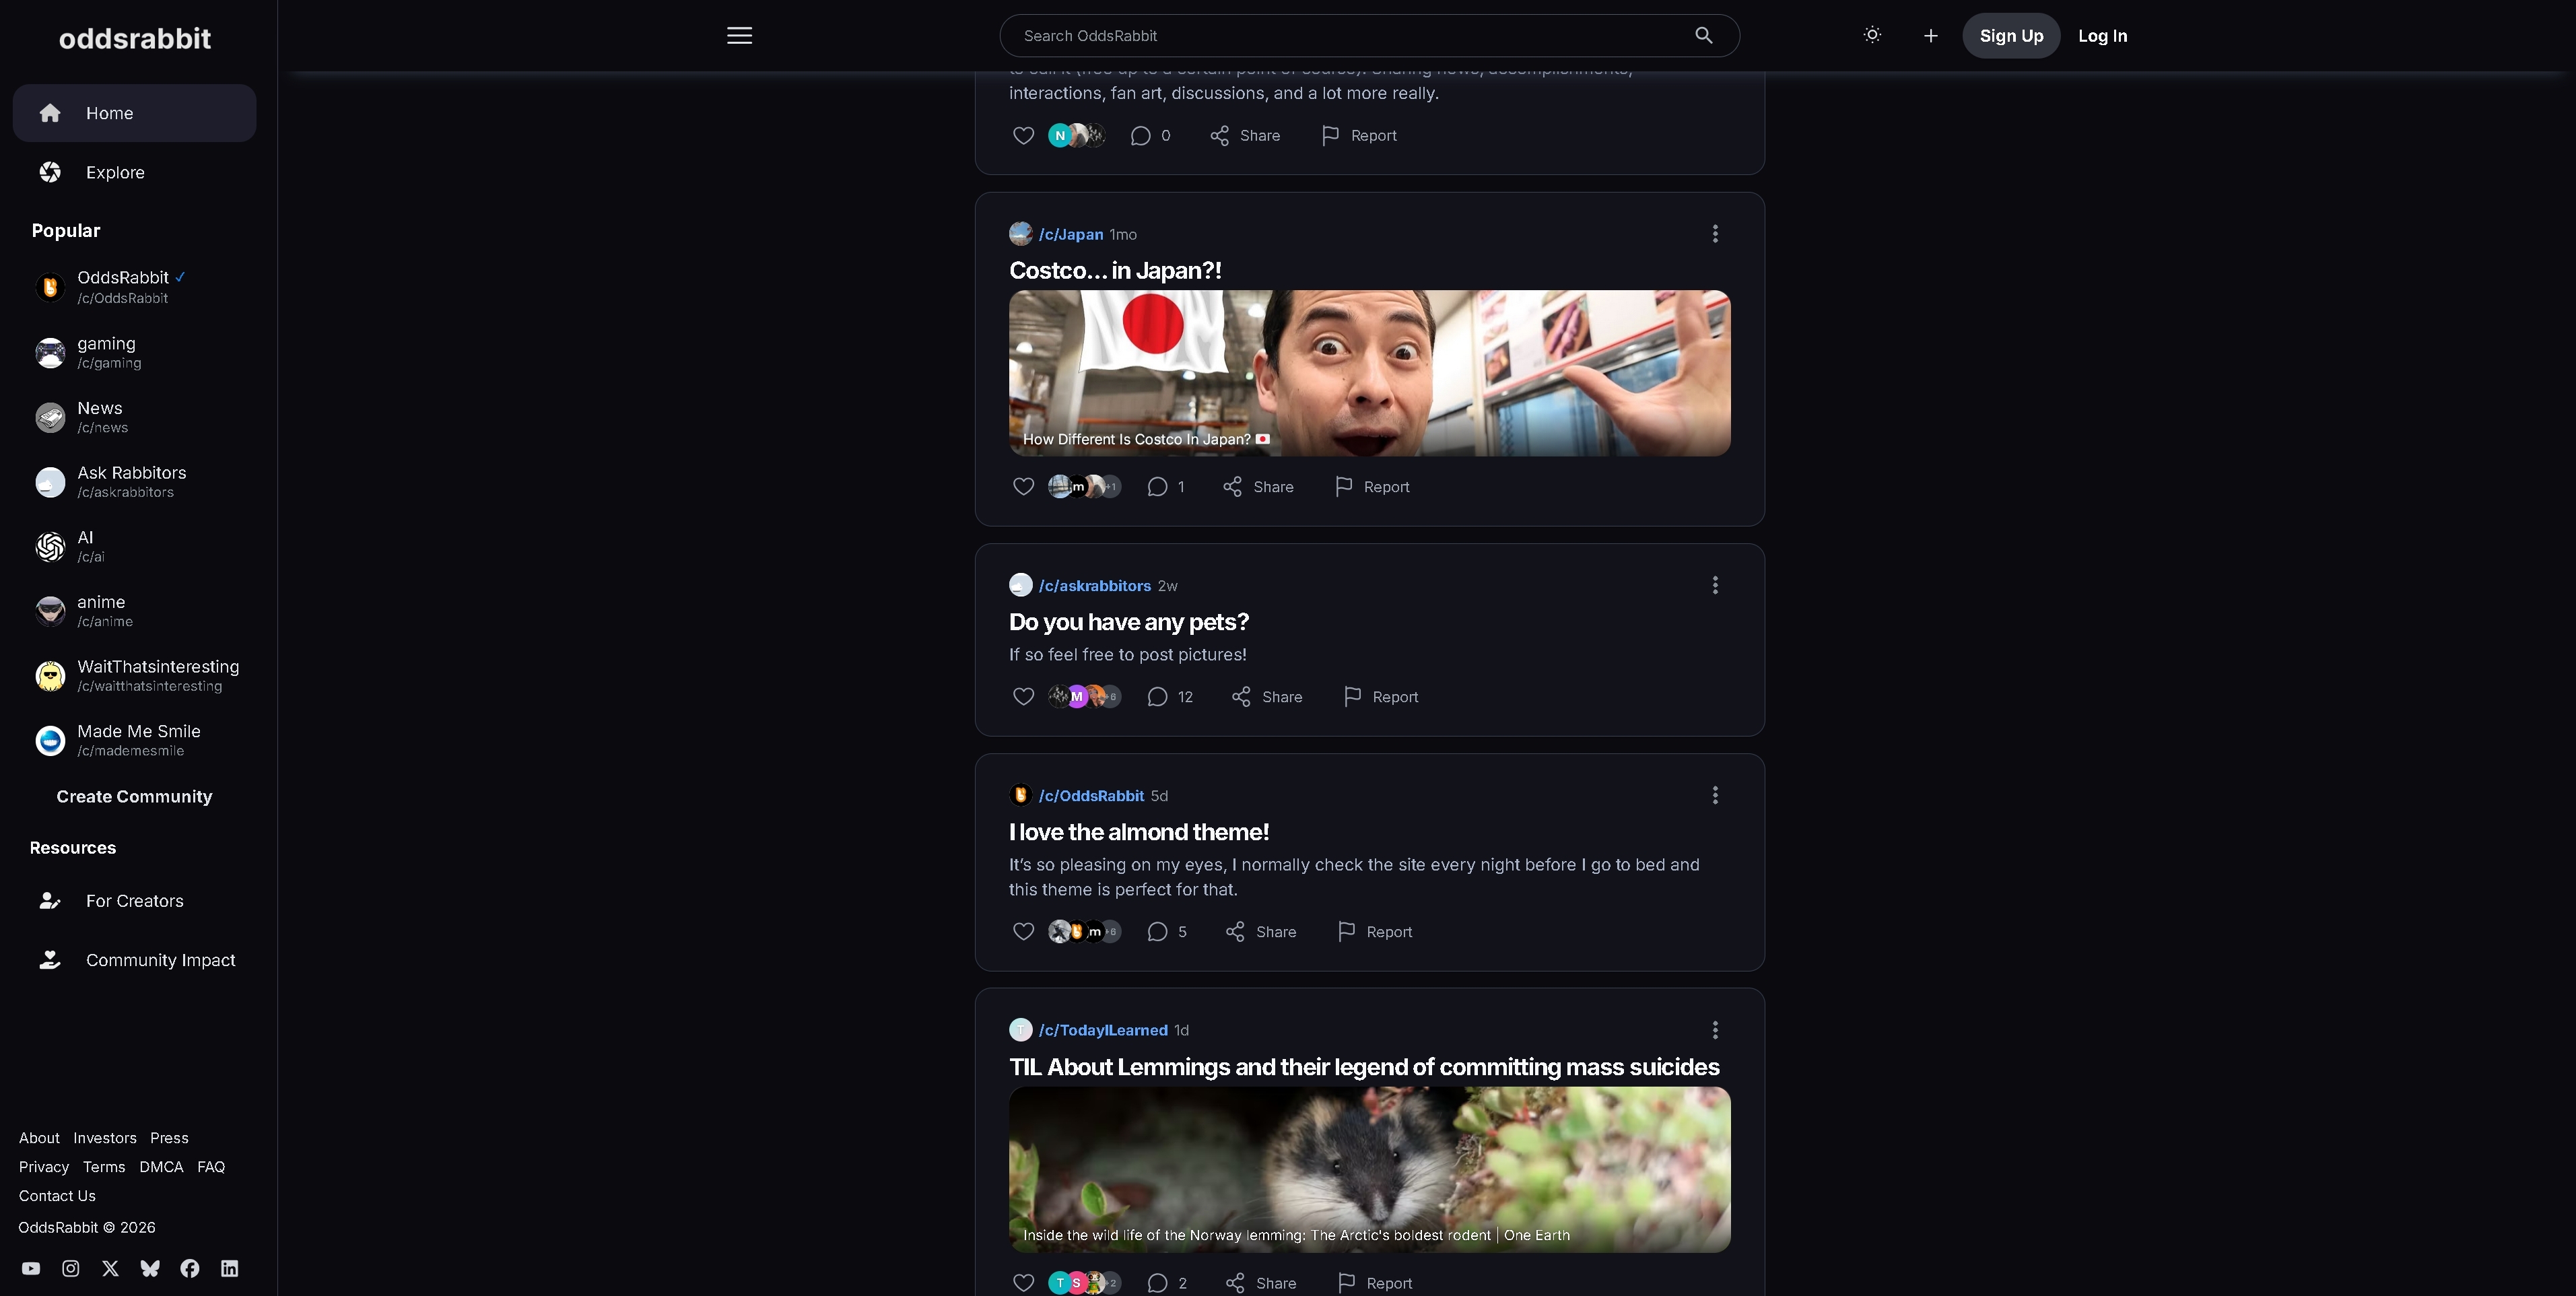Open Instagram social icon in footer

pos(71,1268)
